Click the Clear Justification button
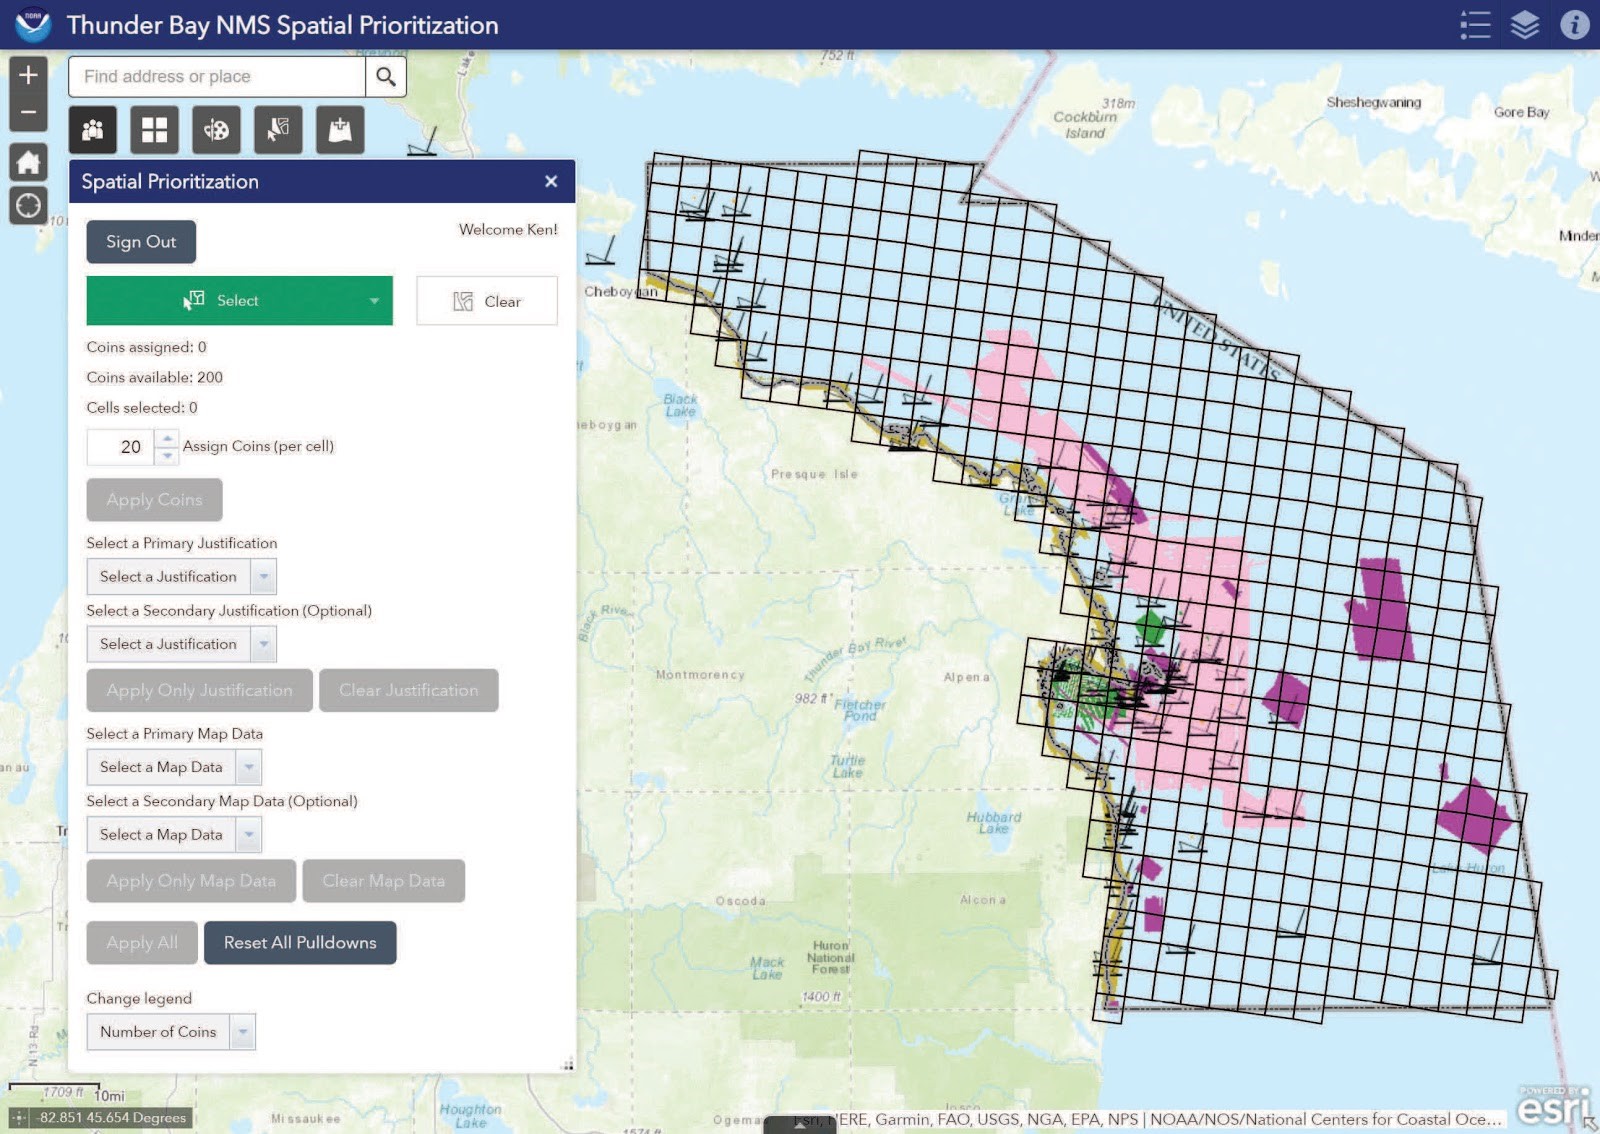The image size is (1600, 1134). 409,691
